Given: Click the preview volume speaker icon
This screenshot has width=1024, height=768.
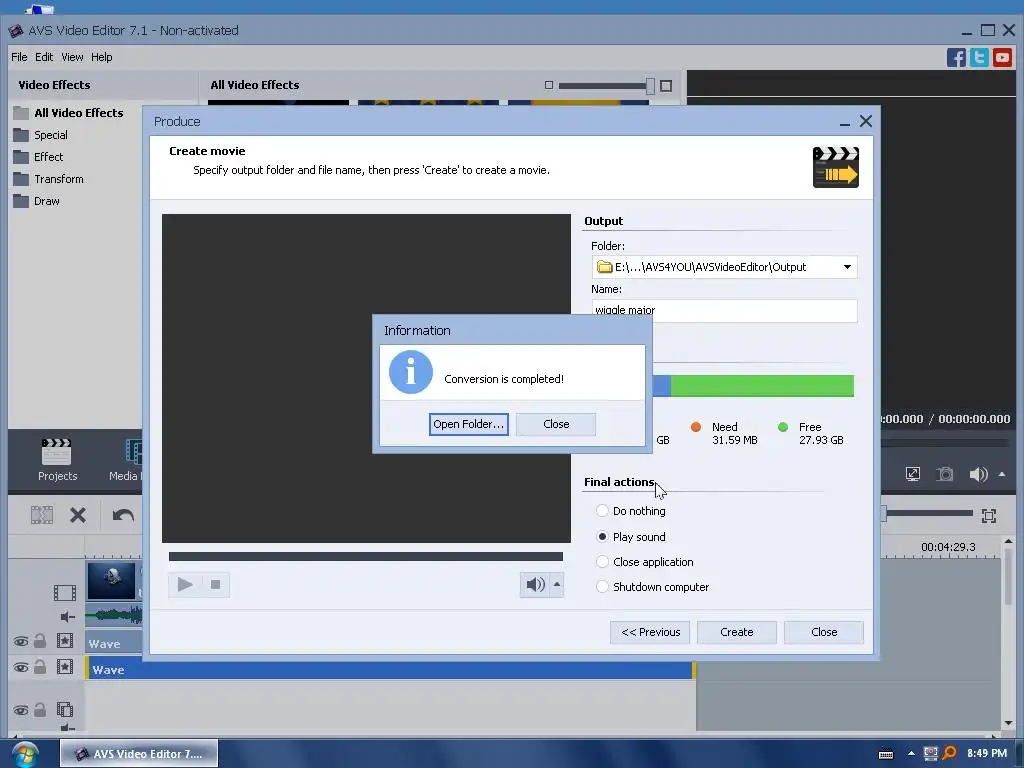Looking at the screenshot, I should click(x=978, y=474).
